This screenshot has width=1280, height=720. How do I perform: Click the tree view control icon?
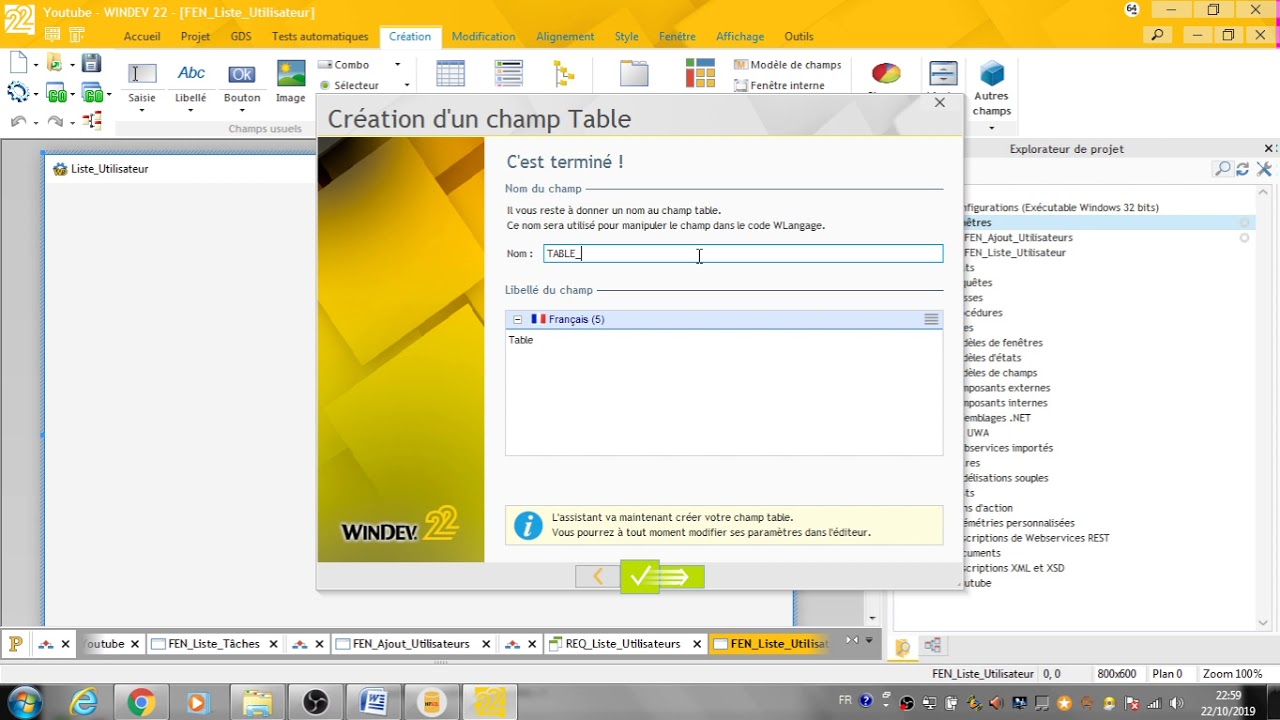[564, 74]
